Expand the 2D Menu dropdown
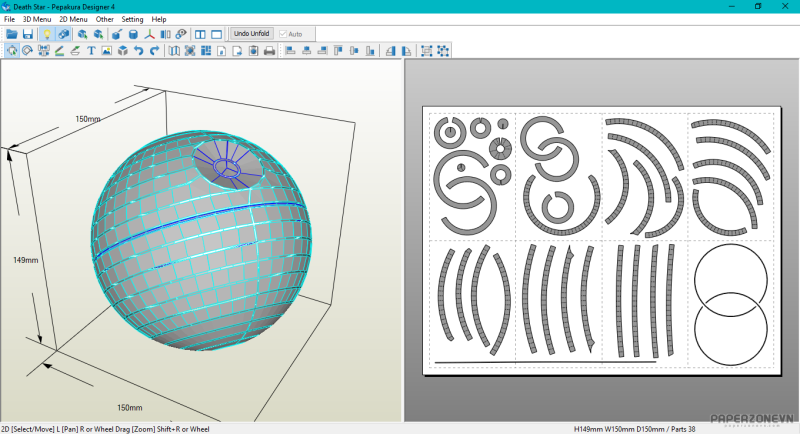 [73, 19]
